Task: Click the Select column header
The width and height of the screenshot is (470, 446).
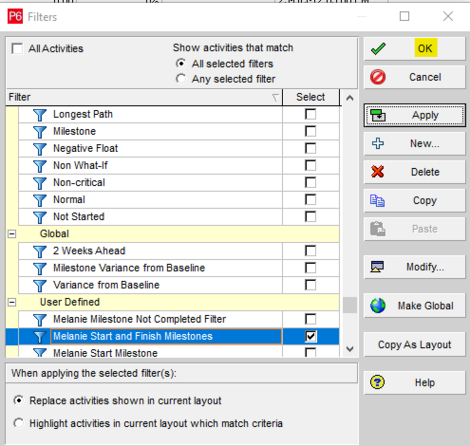Action: click(x=311, y=97)
